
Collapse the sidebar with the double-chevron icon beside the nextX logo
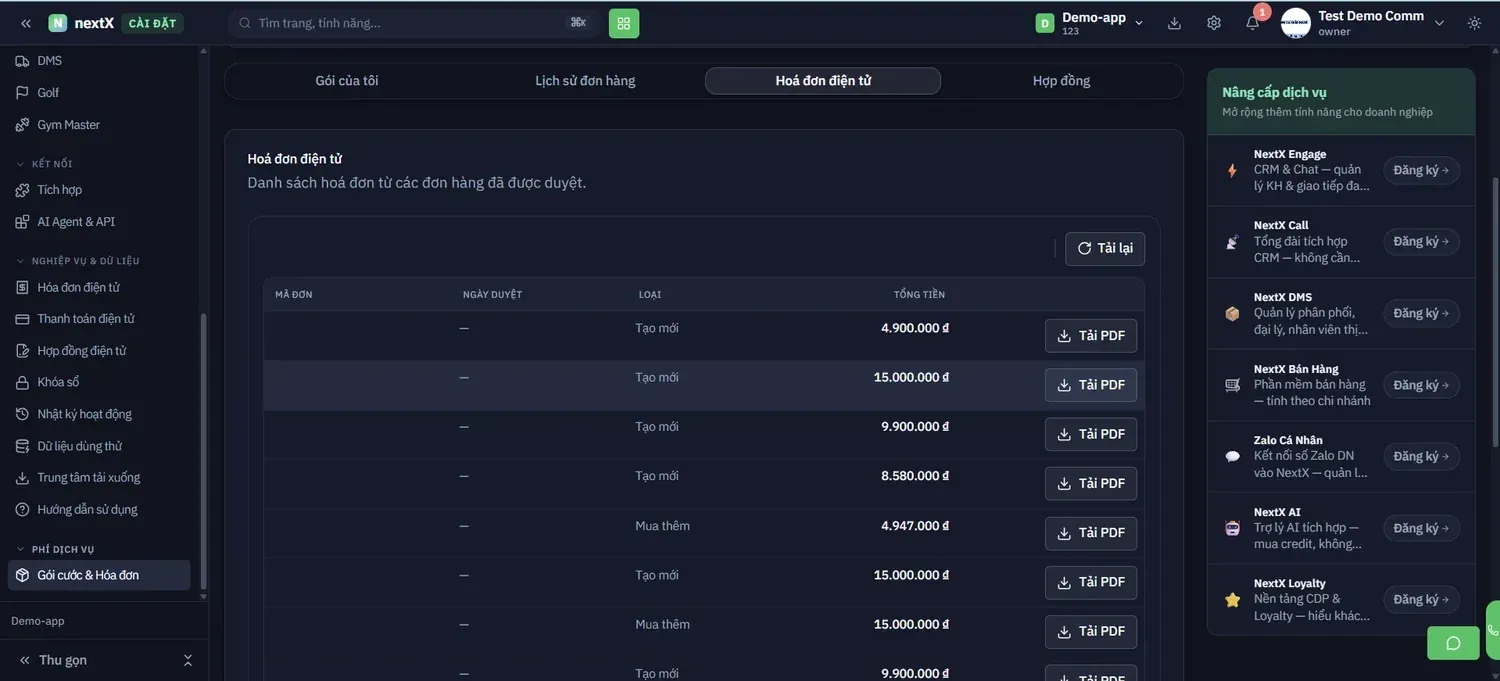point(26,23)
